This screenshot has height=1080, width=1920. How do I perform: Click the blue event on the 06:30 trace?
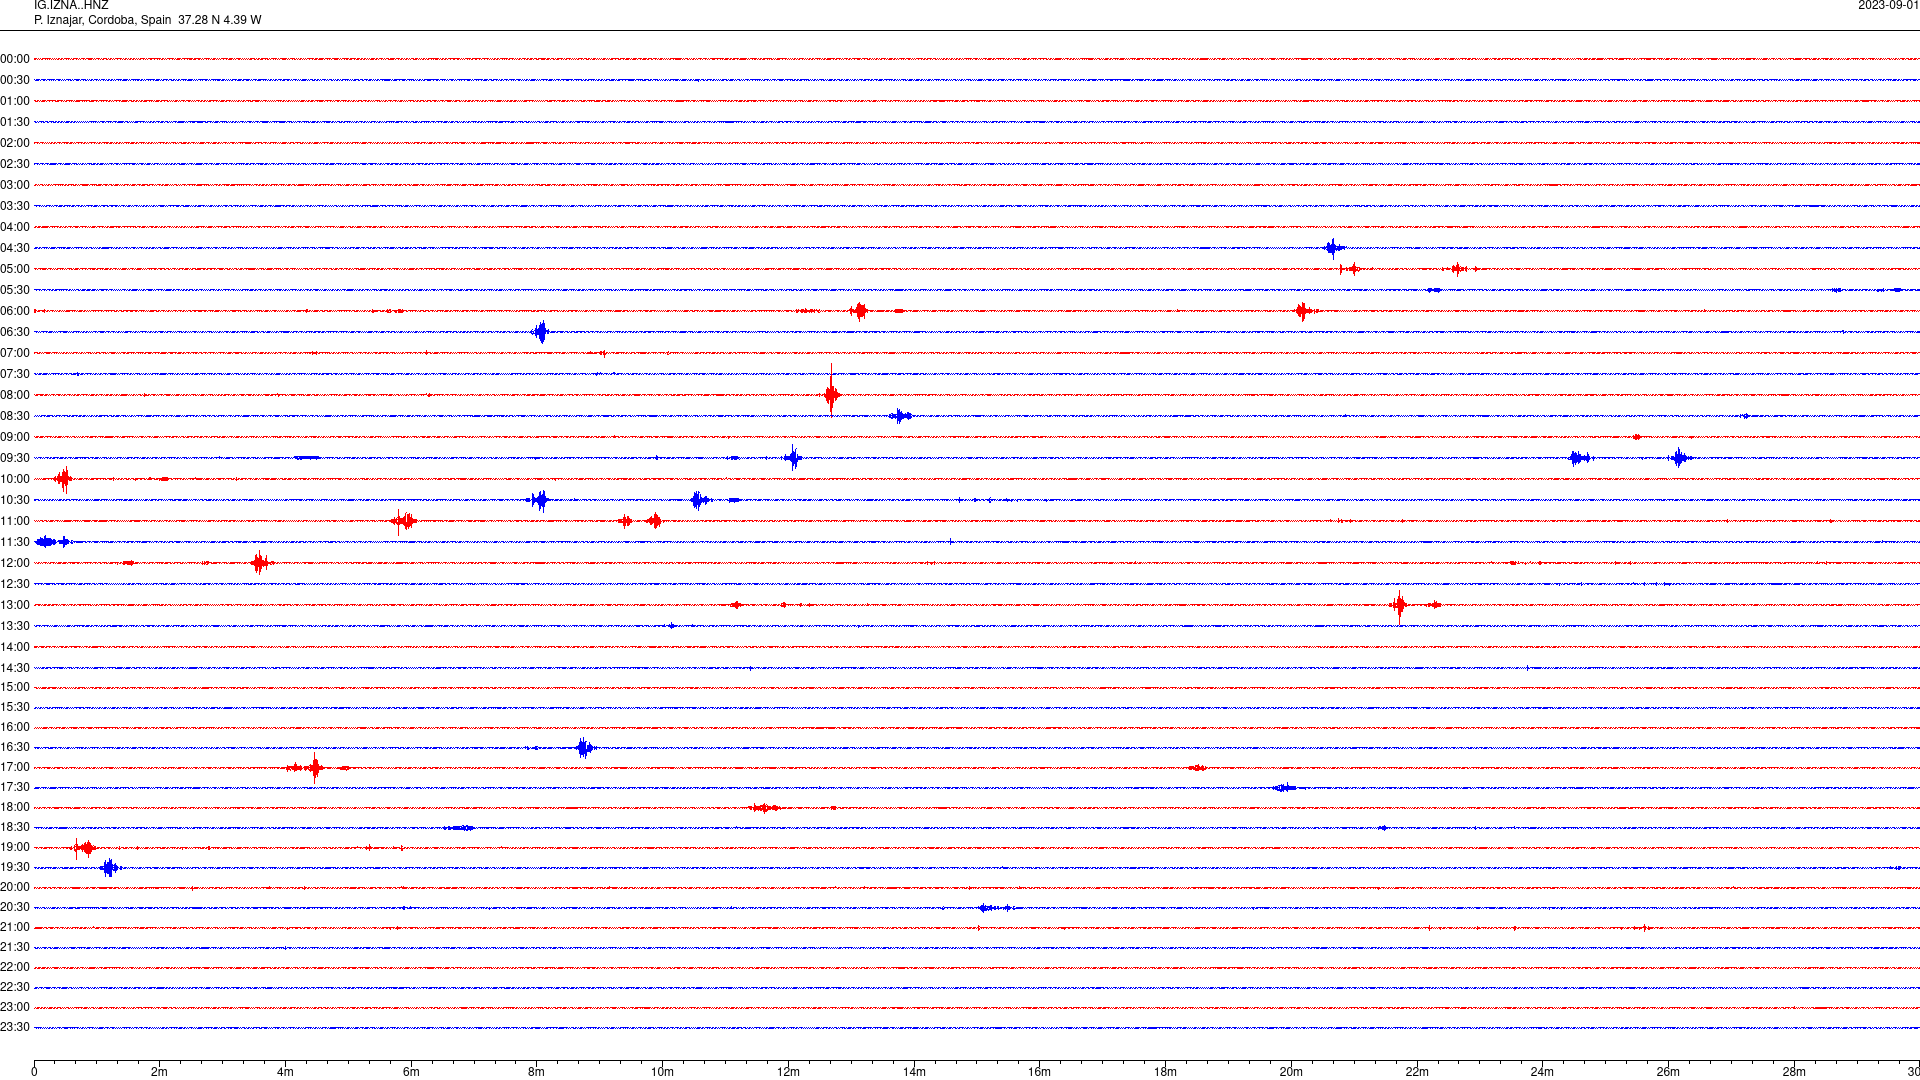click(x=540, y=332)
